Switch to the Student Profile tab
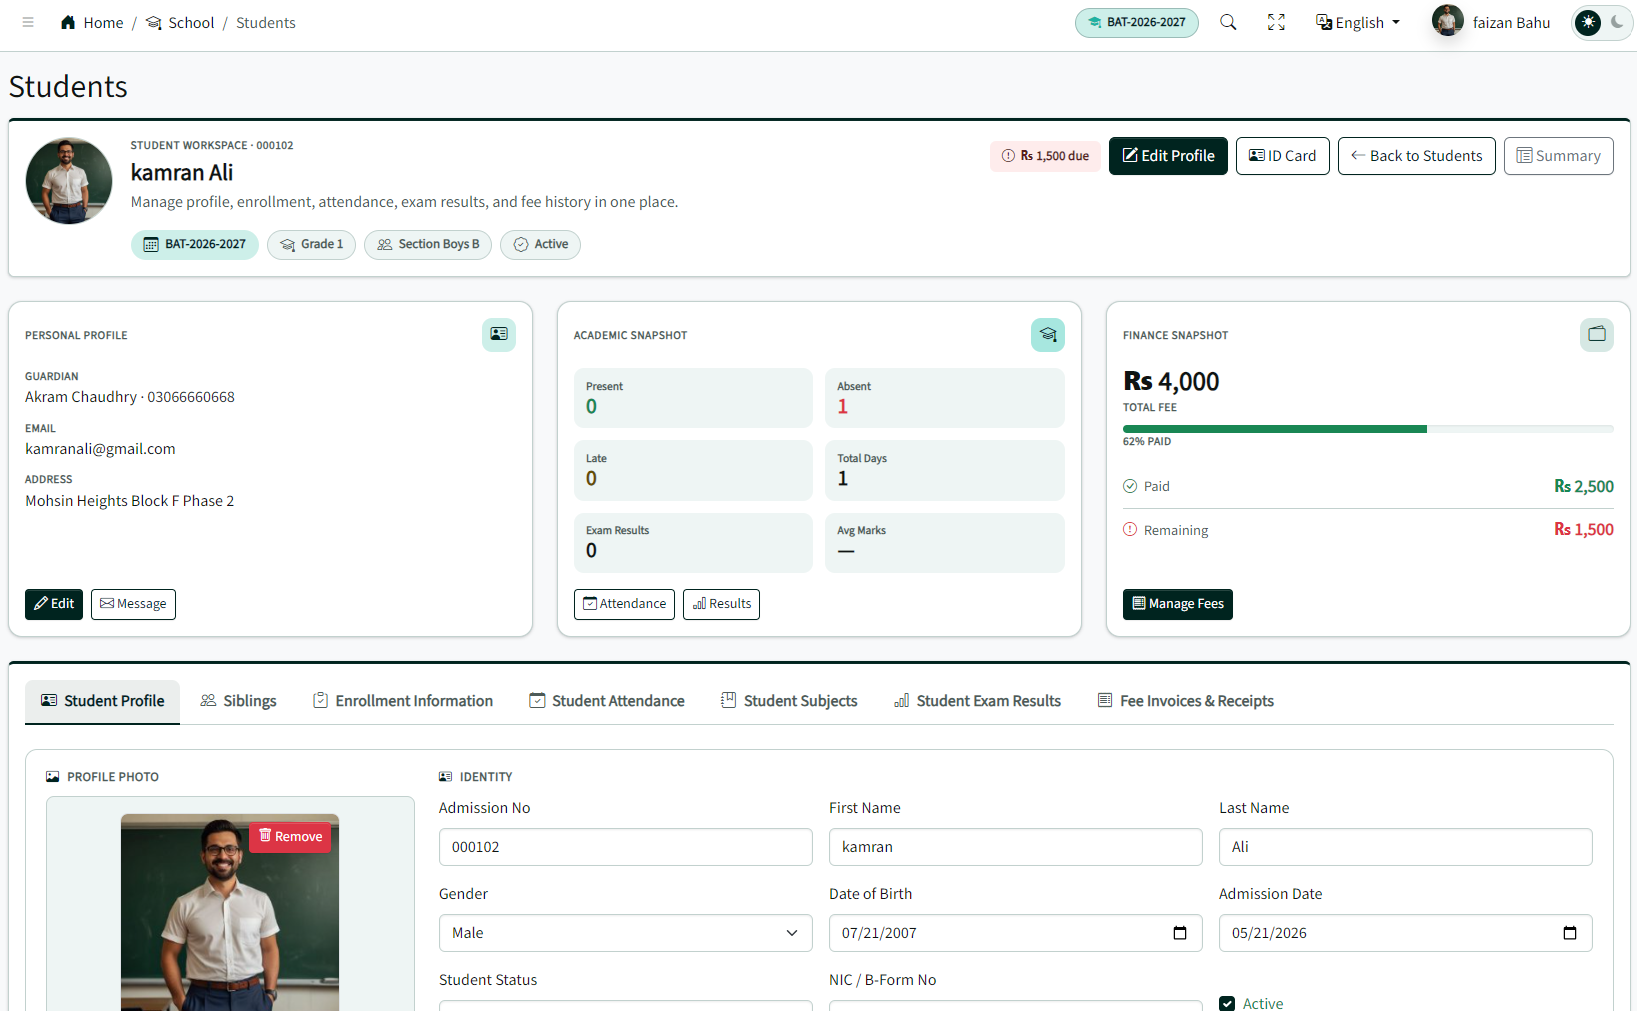The image size is (1637, 1011). click(x=102, y=701)
